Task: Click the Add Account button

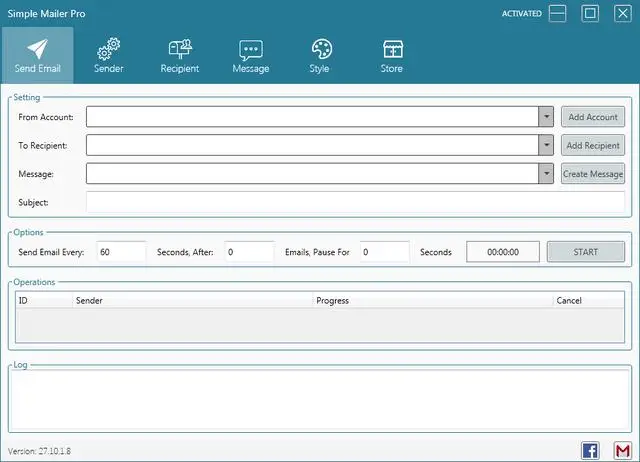Action: (x=593, y=117)
